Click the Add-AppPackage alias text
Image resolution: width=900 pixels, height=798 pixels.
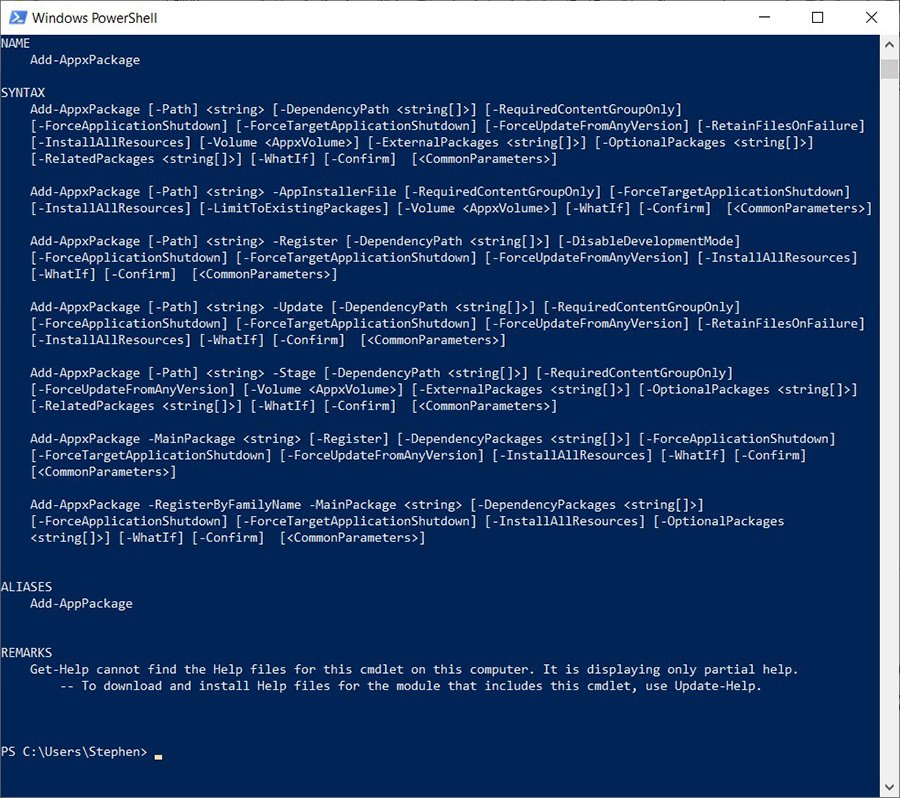(81, 604)
